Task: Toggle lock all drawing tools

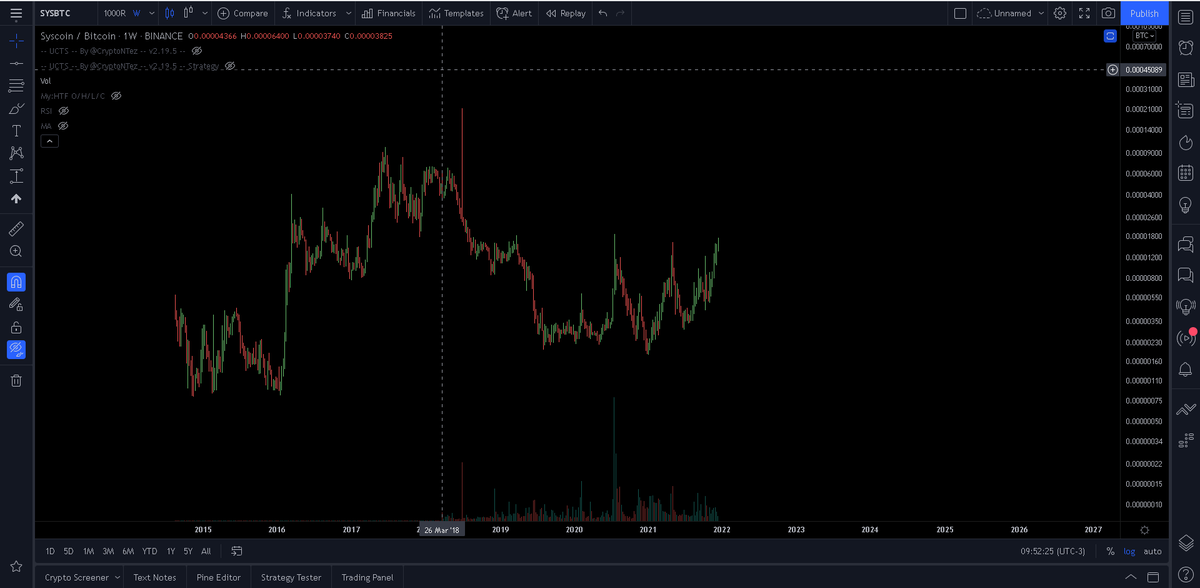Action: coord(16,327)
